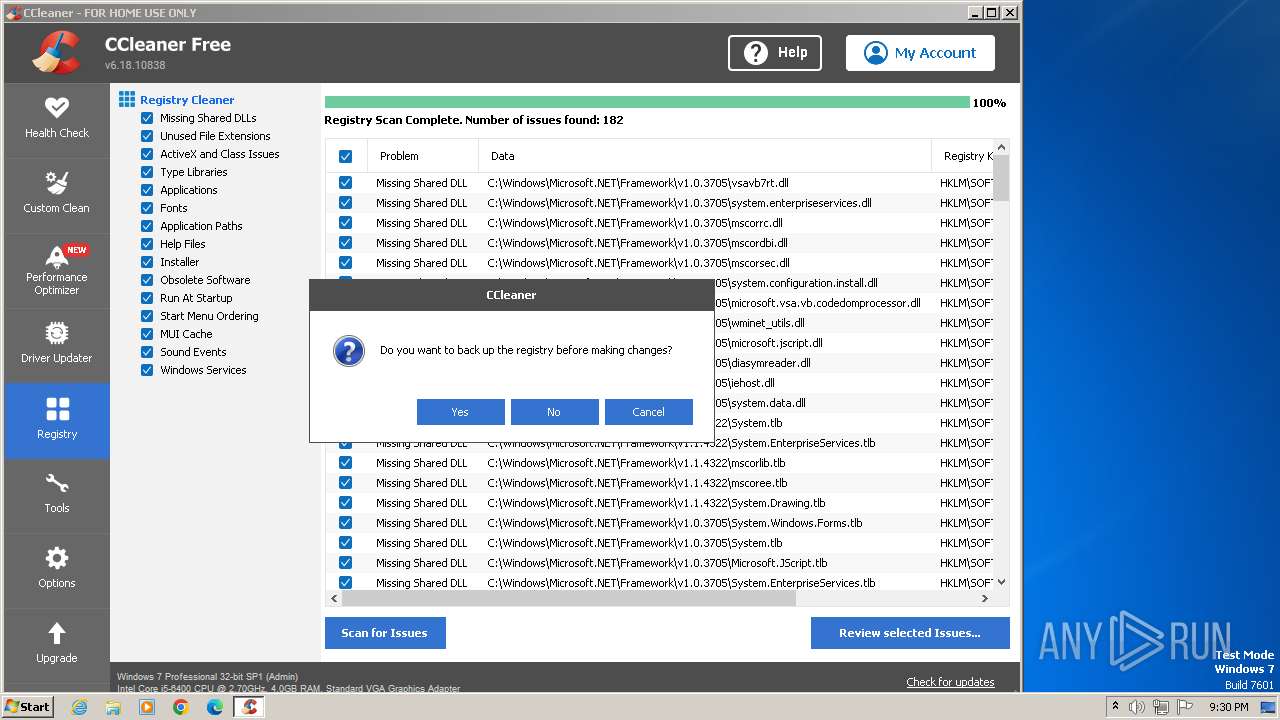Uncheck Obsolete Software option
The height and width of the screenshot is (720, 1280).
pyautogui.click(x=147, y=280)
